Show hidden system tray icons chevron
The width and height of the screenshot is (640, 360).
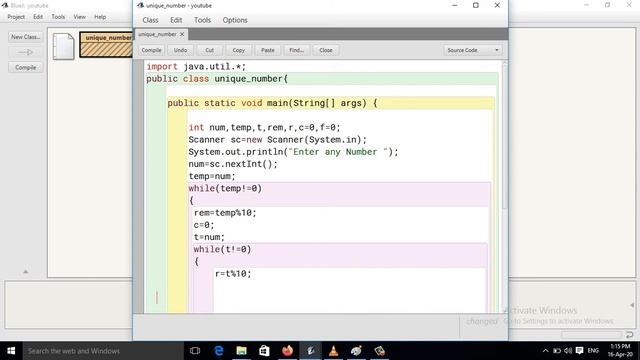pos(546,351)
